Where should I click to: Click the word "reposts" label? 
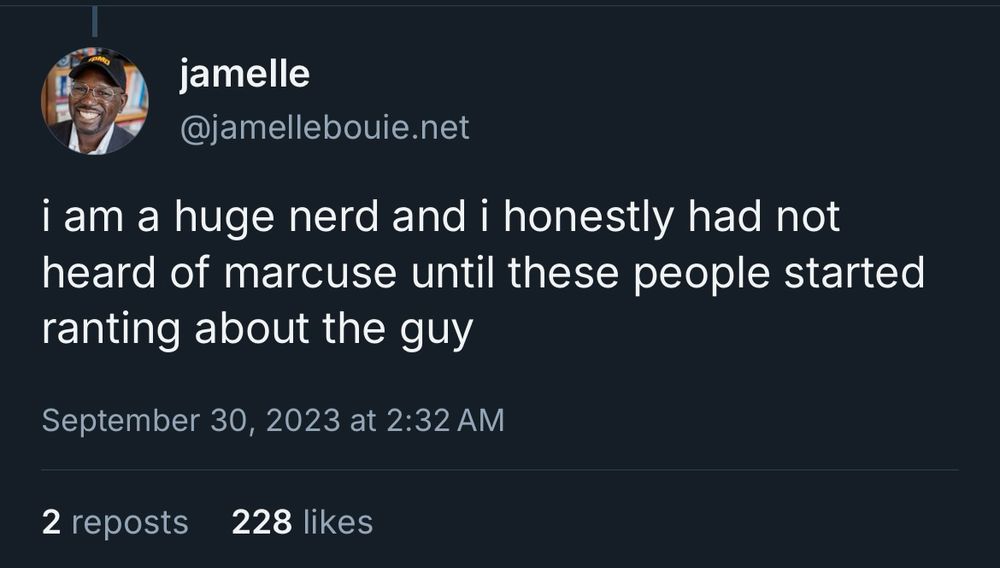[x=130, y=522]
